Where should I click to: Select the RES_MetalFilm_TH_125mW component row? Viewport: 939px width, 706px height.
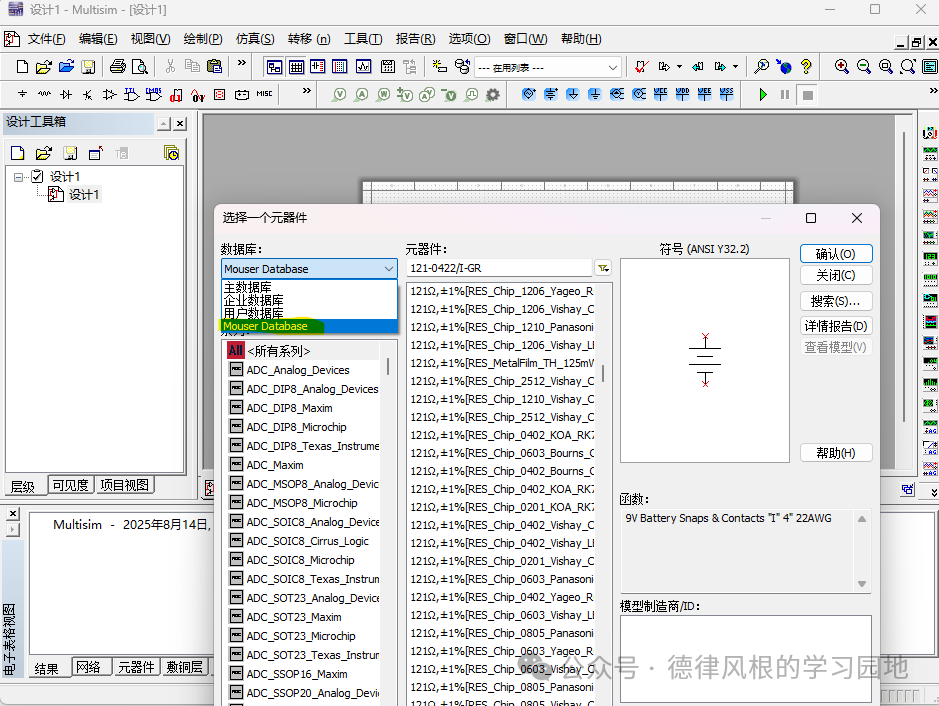click(x=502, y=363)
